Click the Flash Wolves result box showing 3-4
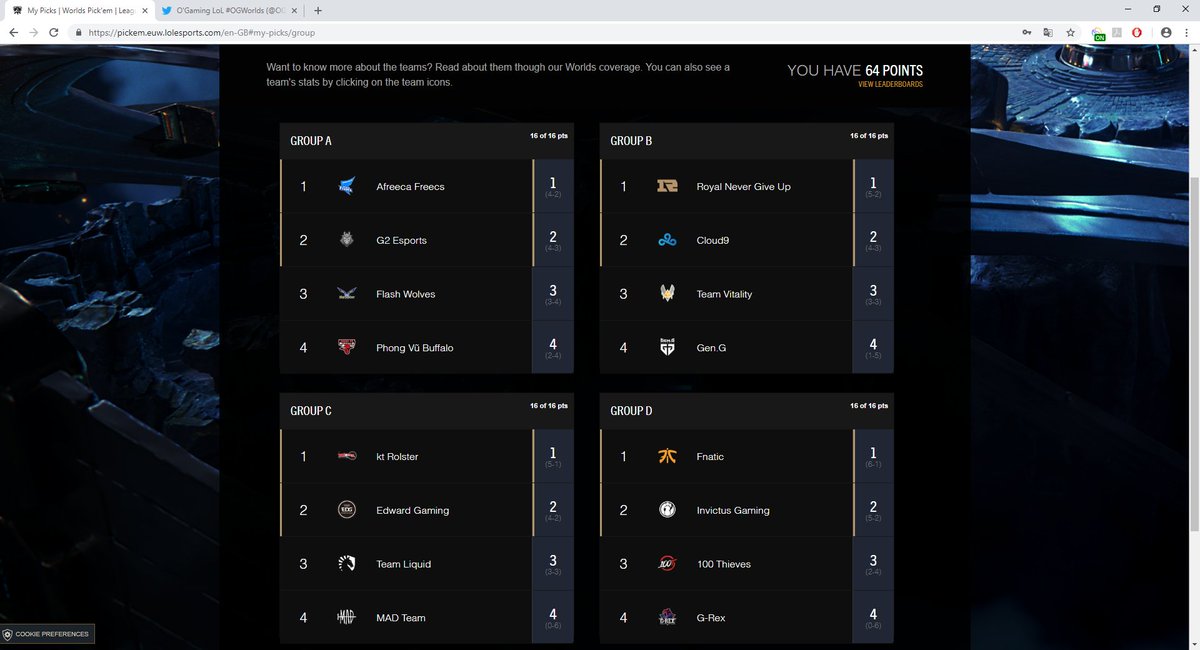Viewport: 1200px width, 650px height. click(553, 294)
